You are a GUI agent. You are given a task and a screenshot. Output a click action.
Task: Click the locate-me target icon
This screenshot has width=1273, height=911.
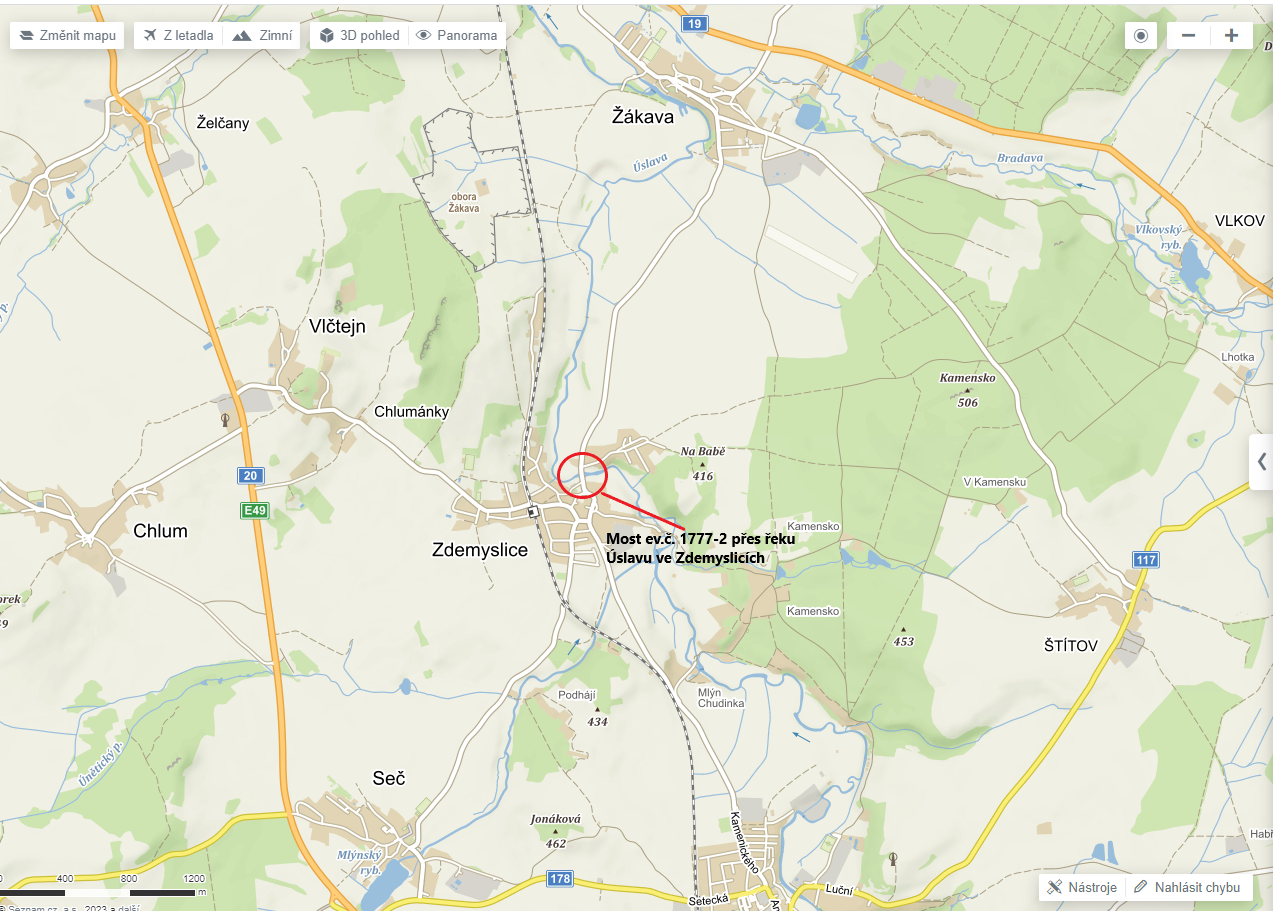click(x=1141, y=35)
